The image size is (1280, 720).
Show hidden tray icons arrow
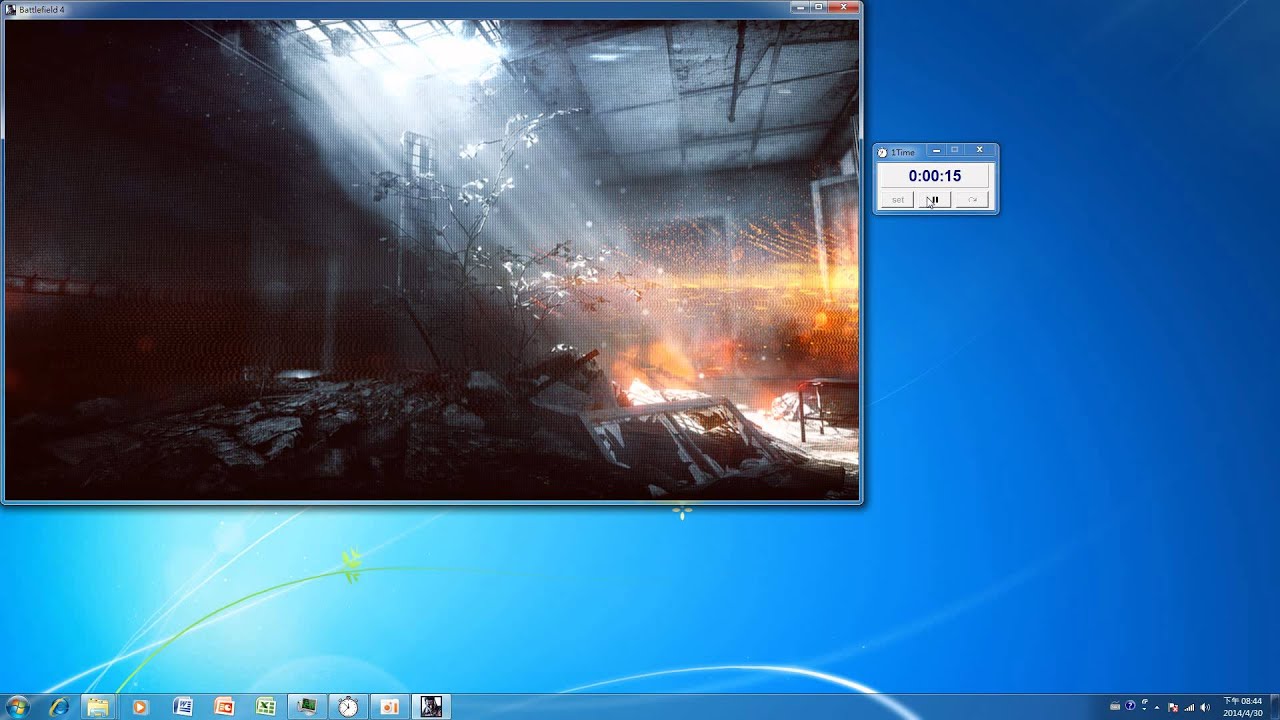click(1157, 707)
